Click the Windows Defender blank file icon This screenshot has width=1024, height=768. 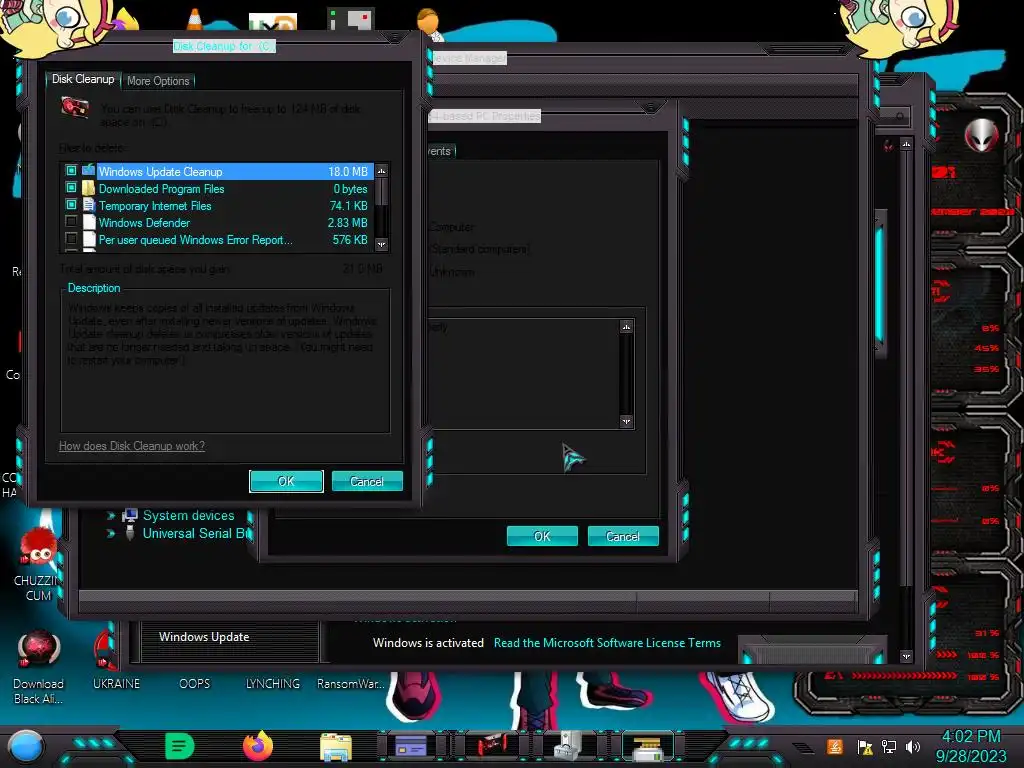pyautogui.click(x=89, y=222)
